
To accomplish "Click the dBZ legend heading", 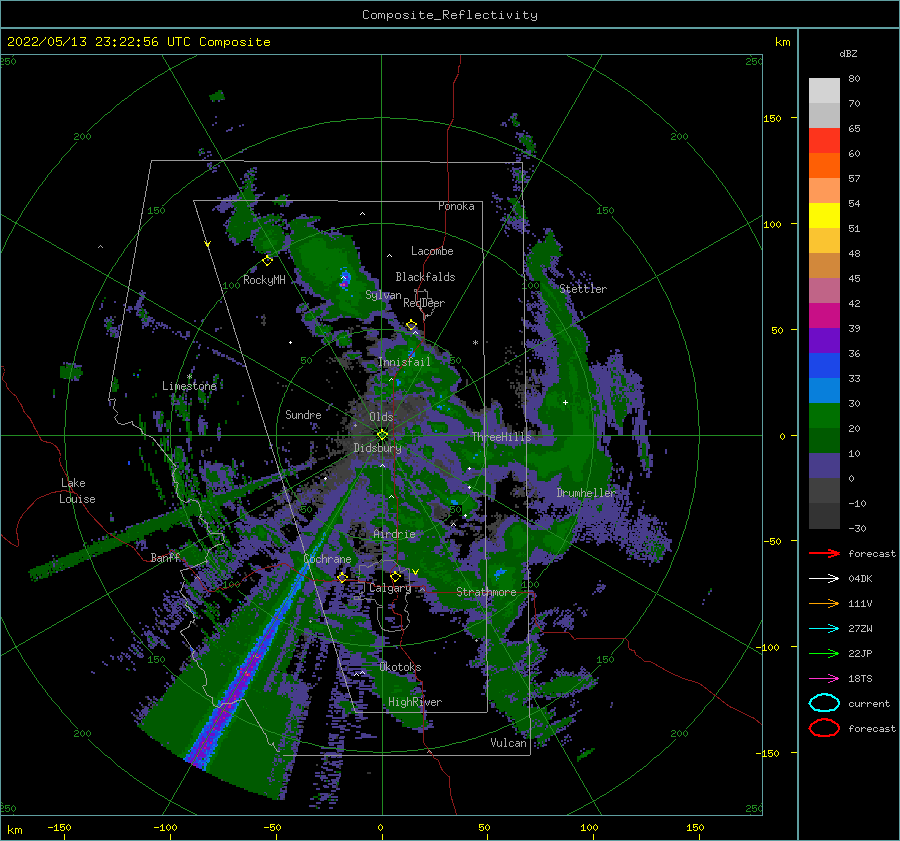I will (848, 53).
